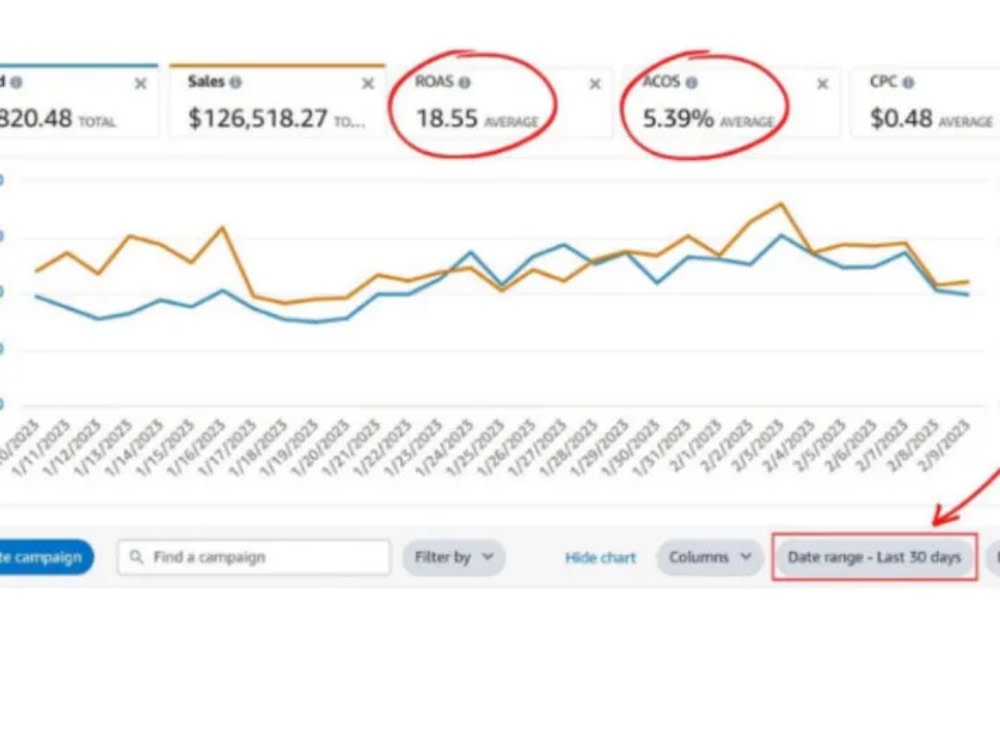Click the 18.55 ROAS value
This screenshot has height=750, width=1000.
(x=446, y=119)
